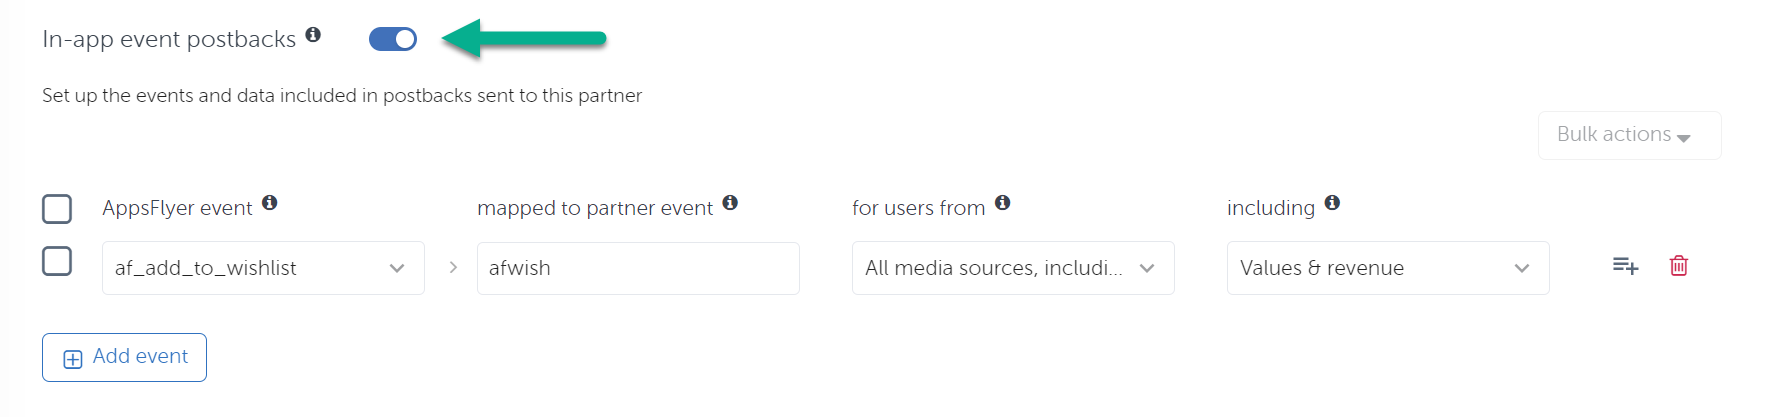1782x417 pixels.
Task: Open the af_add_to_wishlist event dropdown
Action: pyautogui.click(x=263, y=268)
